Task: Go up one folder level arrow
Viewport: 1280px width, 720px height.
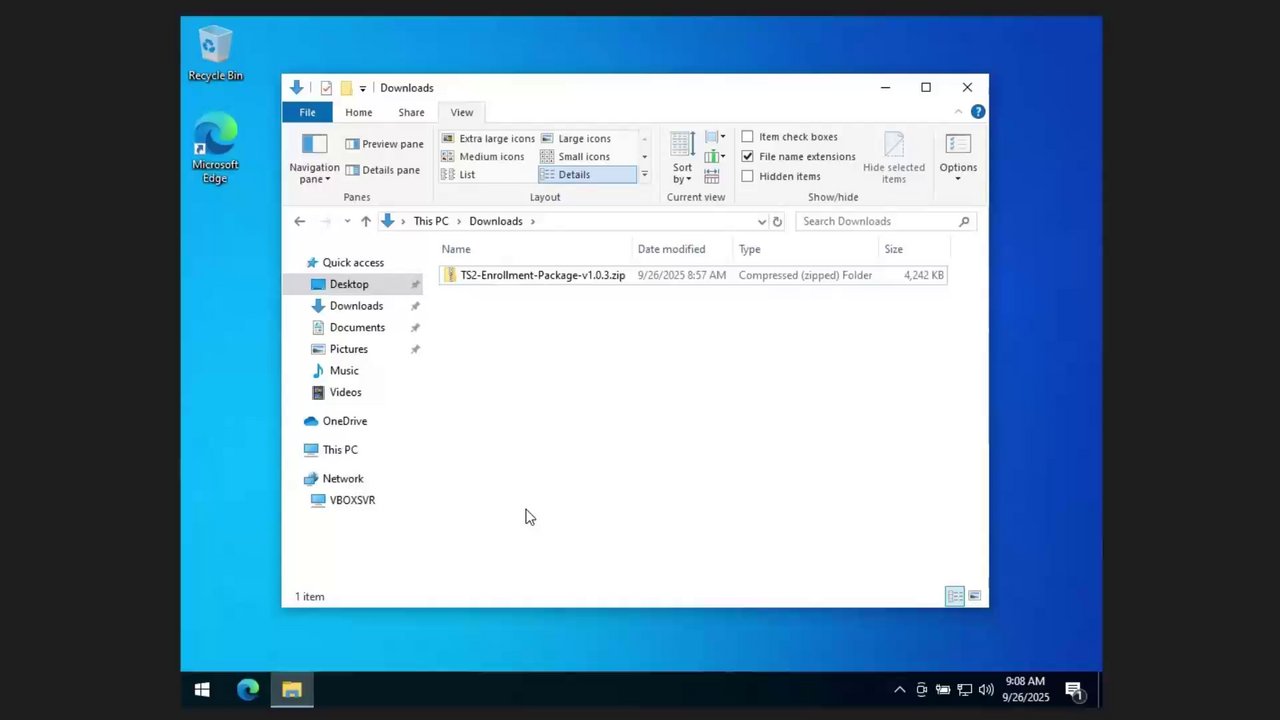Action: pos(366,221)
